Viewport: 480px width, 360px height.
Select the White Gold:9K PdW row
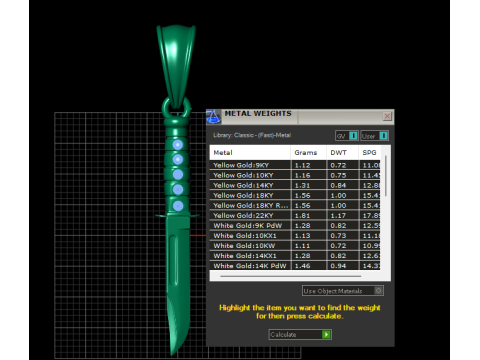click(x=295, y=225)
